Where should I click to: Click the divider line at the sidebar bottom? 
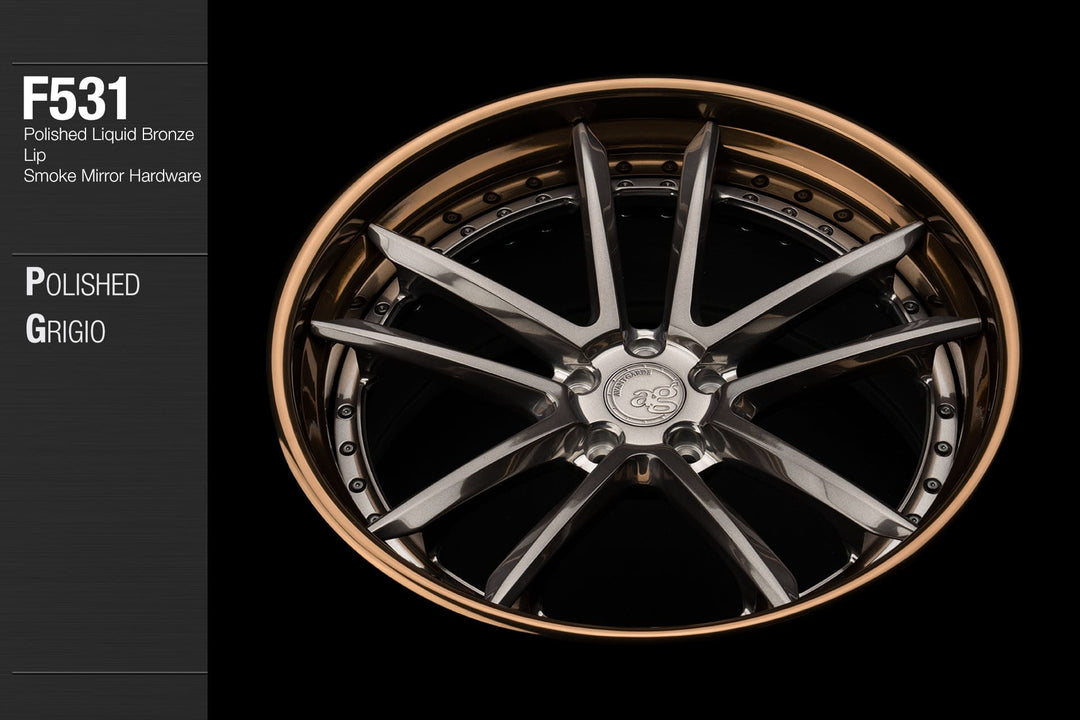click(x=110, y=672)
